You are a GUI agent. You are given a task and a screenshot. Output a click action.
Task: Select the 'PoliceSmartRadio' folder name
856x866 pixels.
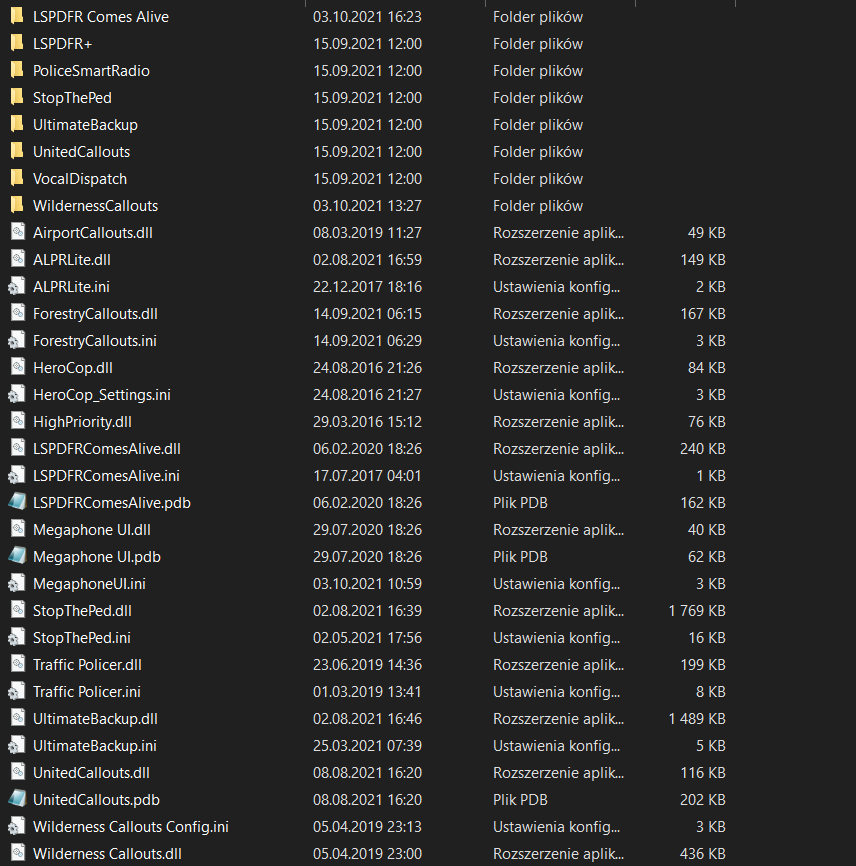(x=91, y=71)
